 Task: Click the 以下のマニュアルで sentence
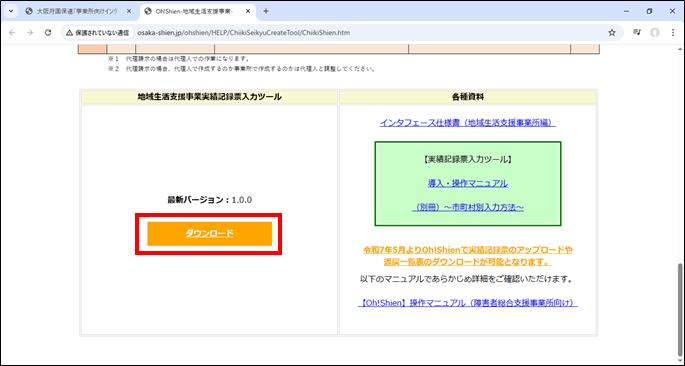click(467, 279)
